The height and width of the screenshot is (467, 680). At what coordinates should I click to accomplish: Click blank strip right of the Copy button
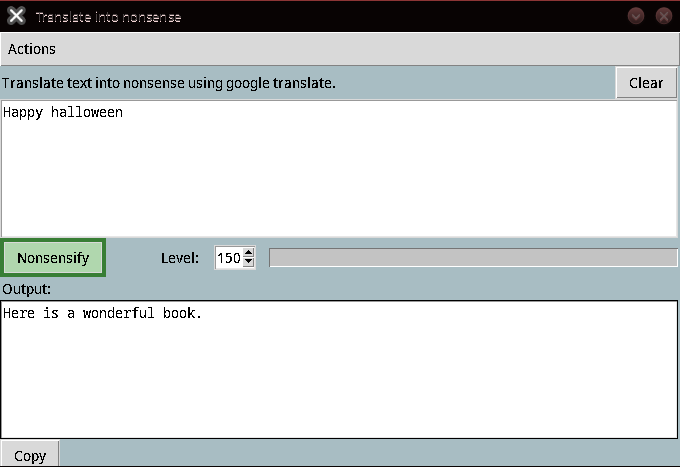(370, 455)
